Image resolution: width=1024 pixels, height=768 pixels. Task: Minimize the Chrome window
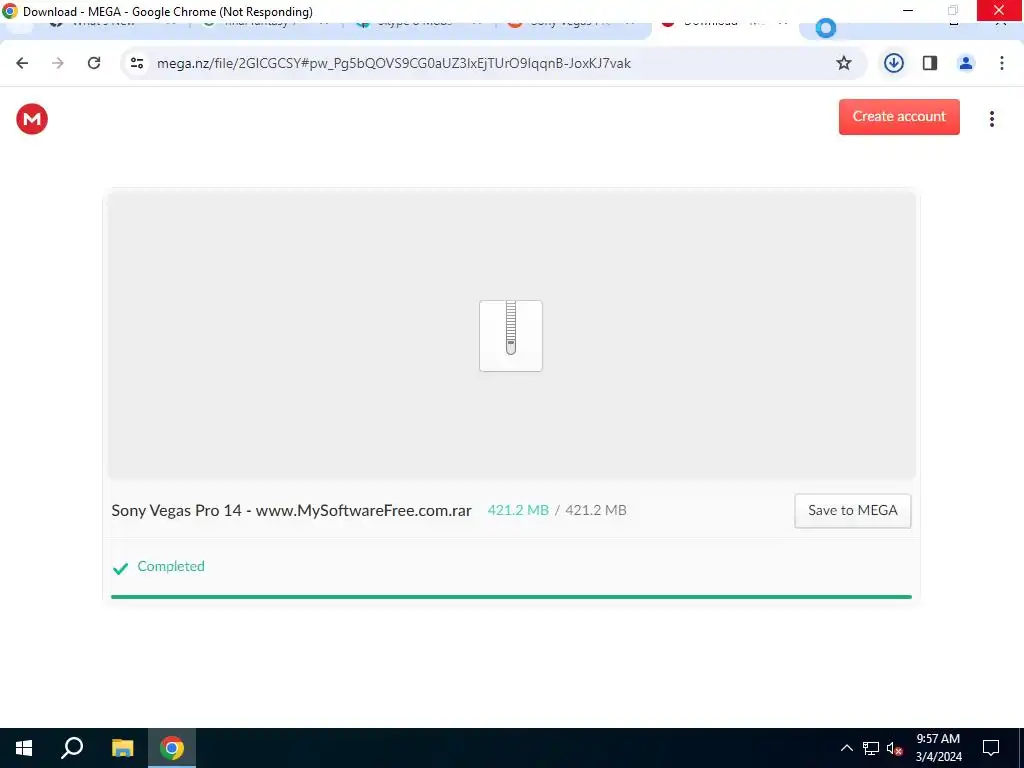pyautogui.click(x=908, y=10)
